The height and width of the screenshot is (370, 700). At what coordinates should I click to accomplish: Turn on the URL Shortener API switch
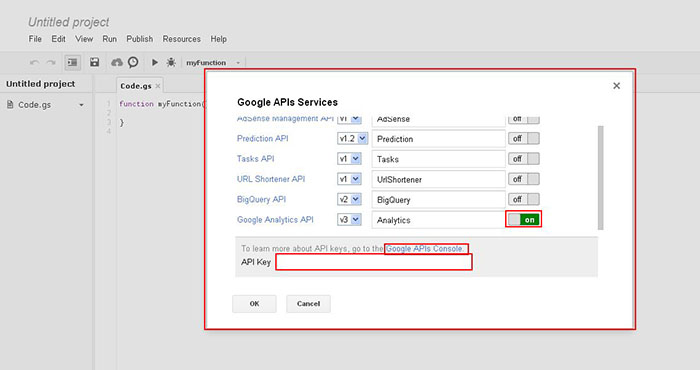[524, 179]
